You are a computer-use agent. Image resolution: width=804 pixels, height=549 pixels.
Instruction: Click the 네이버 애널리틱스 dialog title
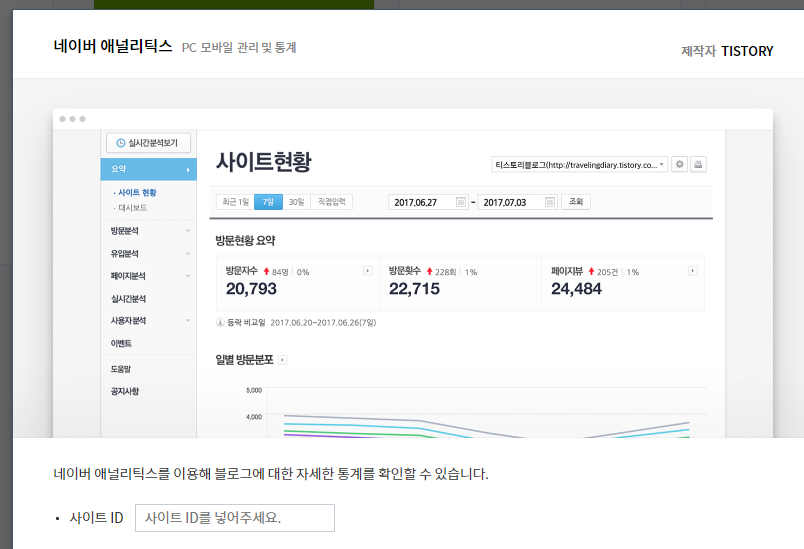point(113,46)
